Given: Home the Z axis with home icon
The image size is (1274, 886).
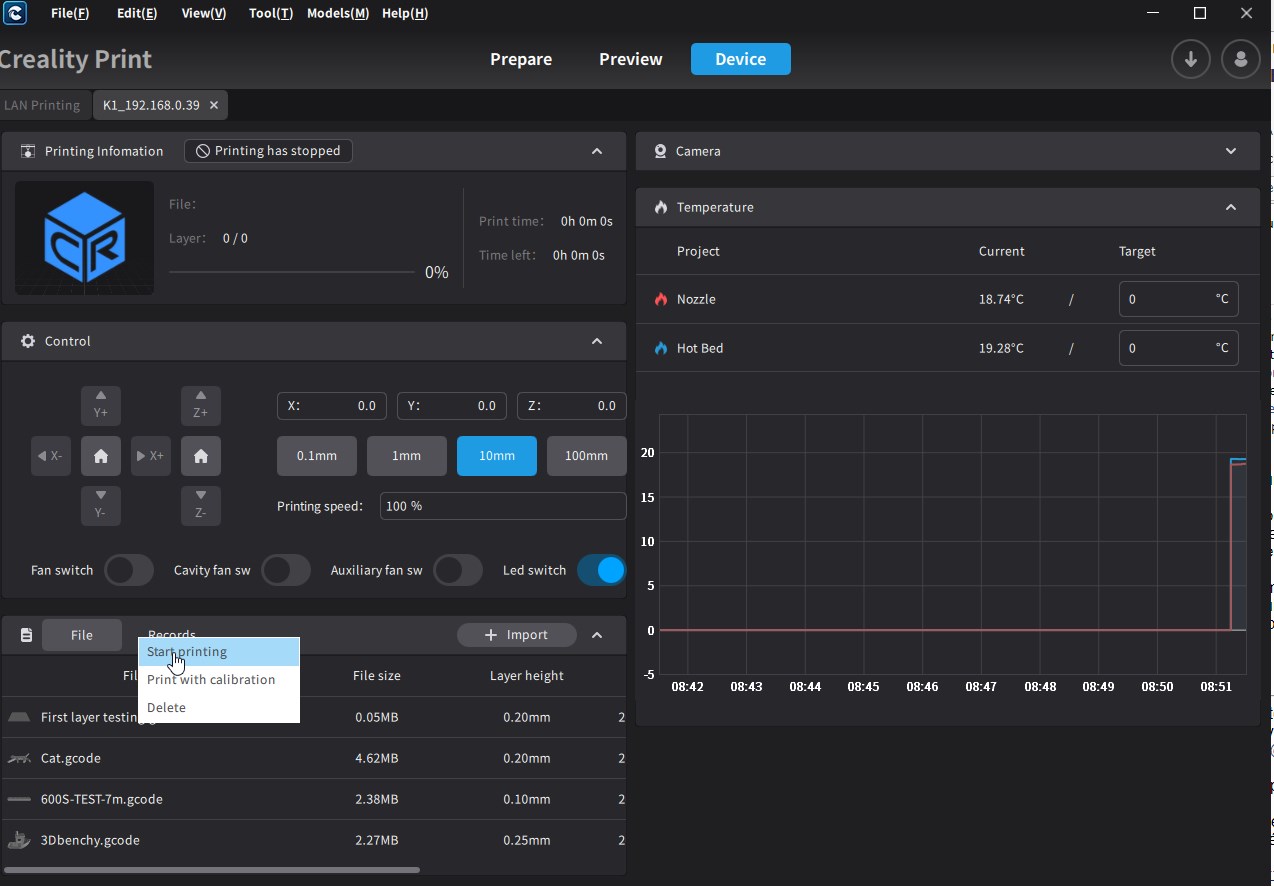Looking at the screenshot, I should pyautogui.click(x=201, y=456).
